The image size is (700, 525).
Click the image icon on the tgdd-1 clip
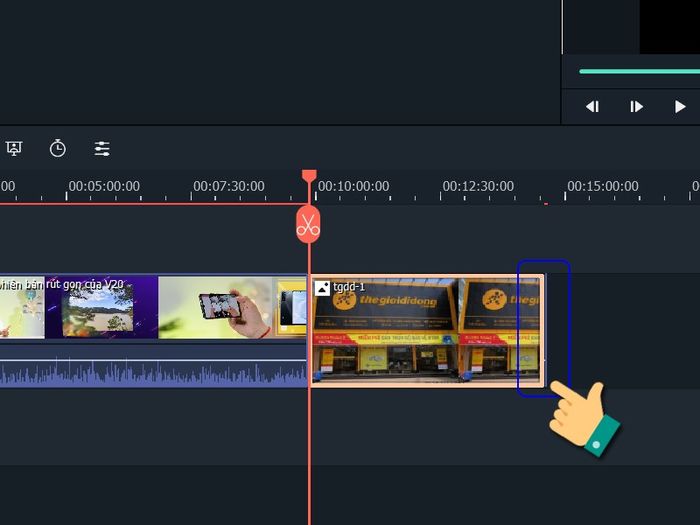[x=322, y=288]
